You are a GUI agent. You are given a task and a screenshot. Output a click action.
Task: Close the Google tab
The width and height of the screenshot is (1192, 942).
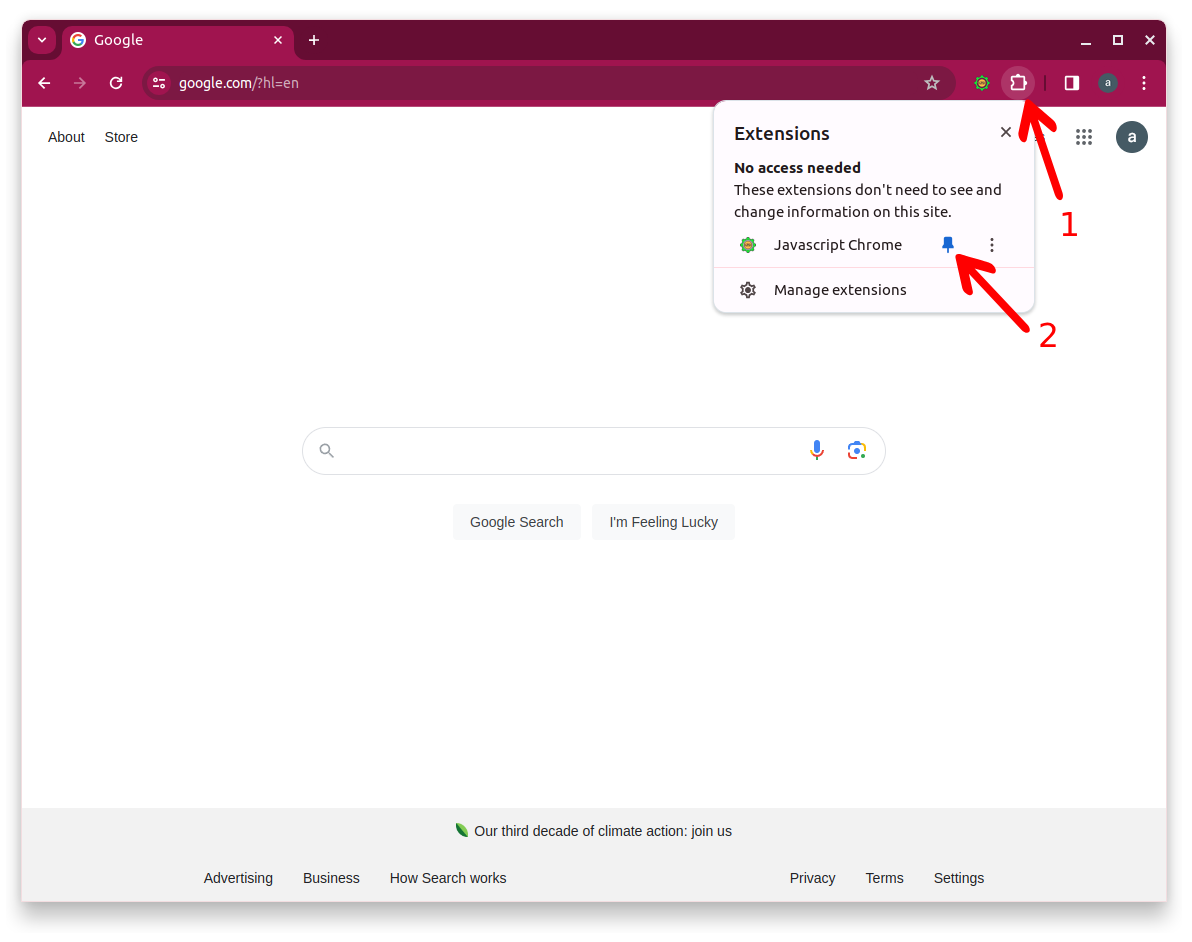pyautogui.click(x=278, y=40)
